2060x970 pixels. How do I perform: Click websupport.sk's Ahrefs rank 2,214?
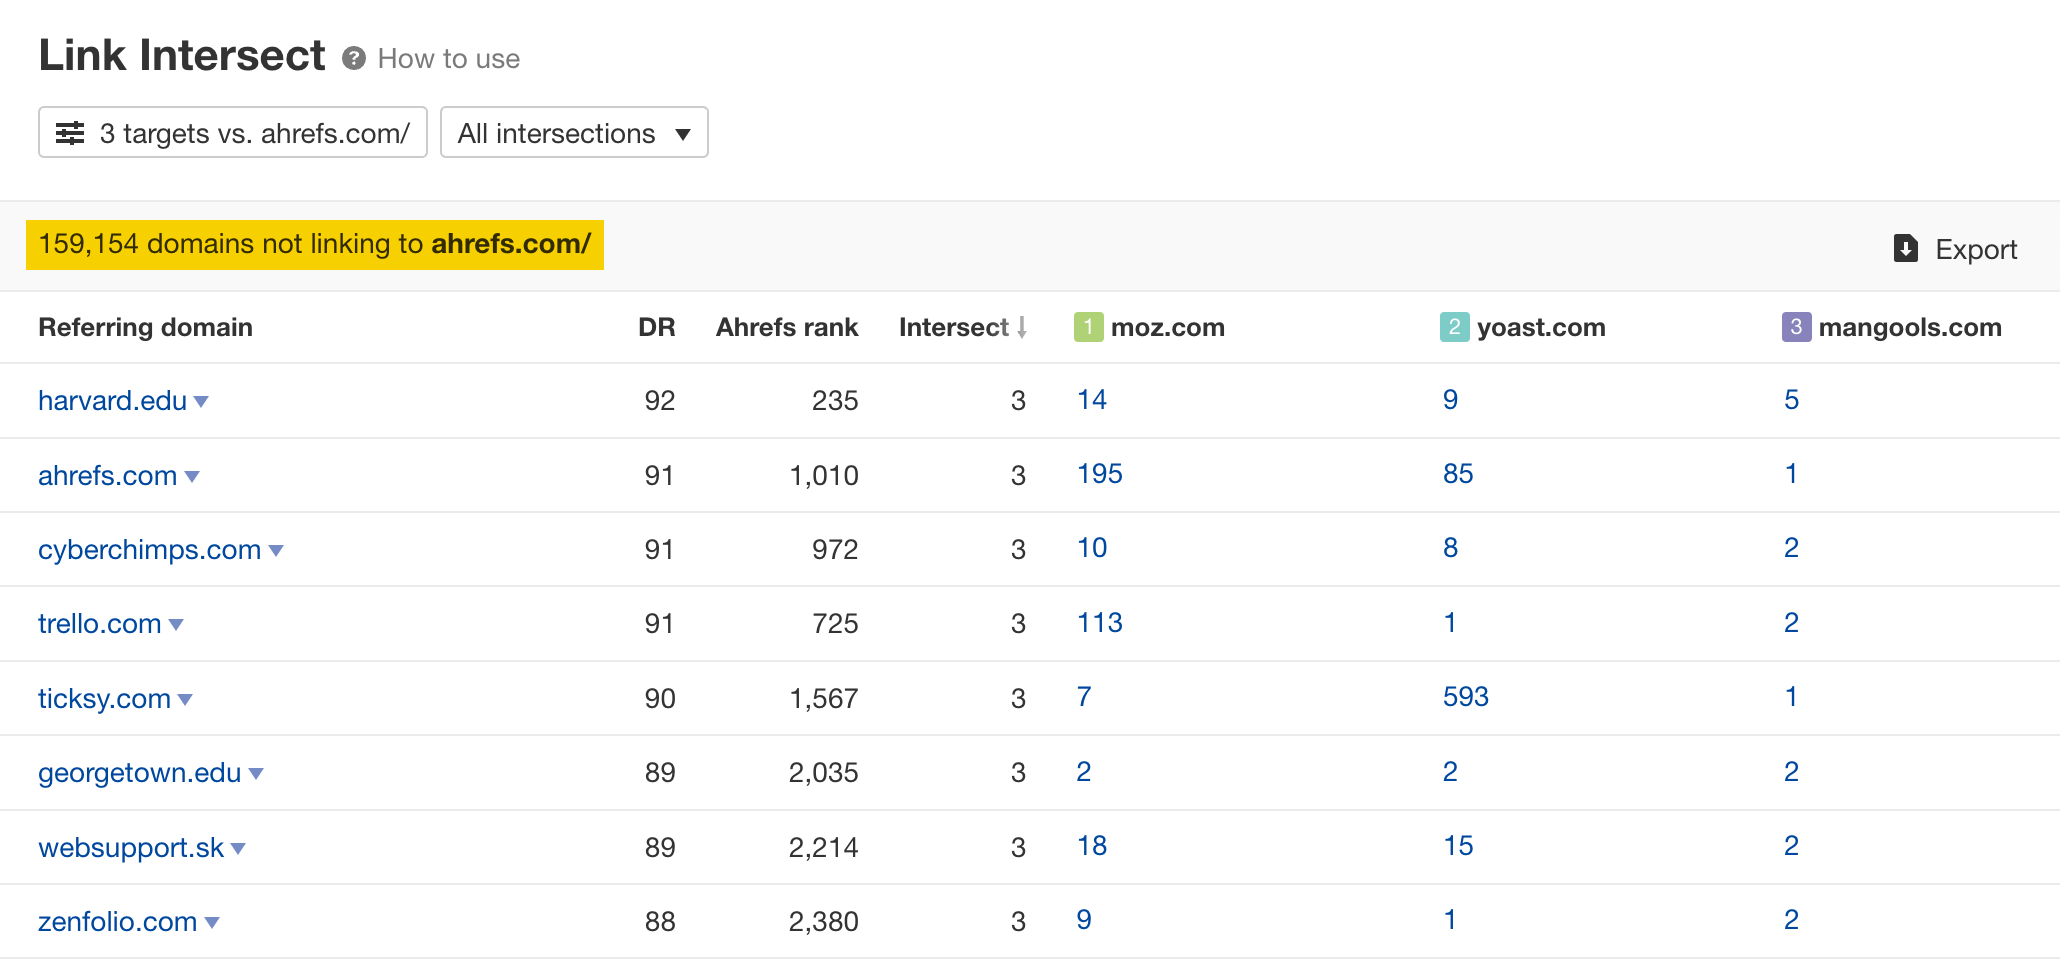pos(824,848)
